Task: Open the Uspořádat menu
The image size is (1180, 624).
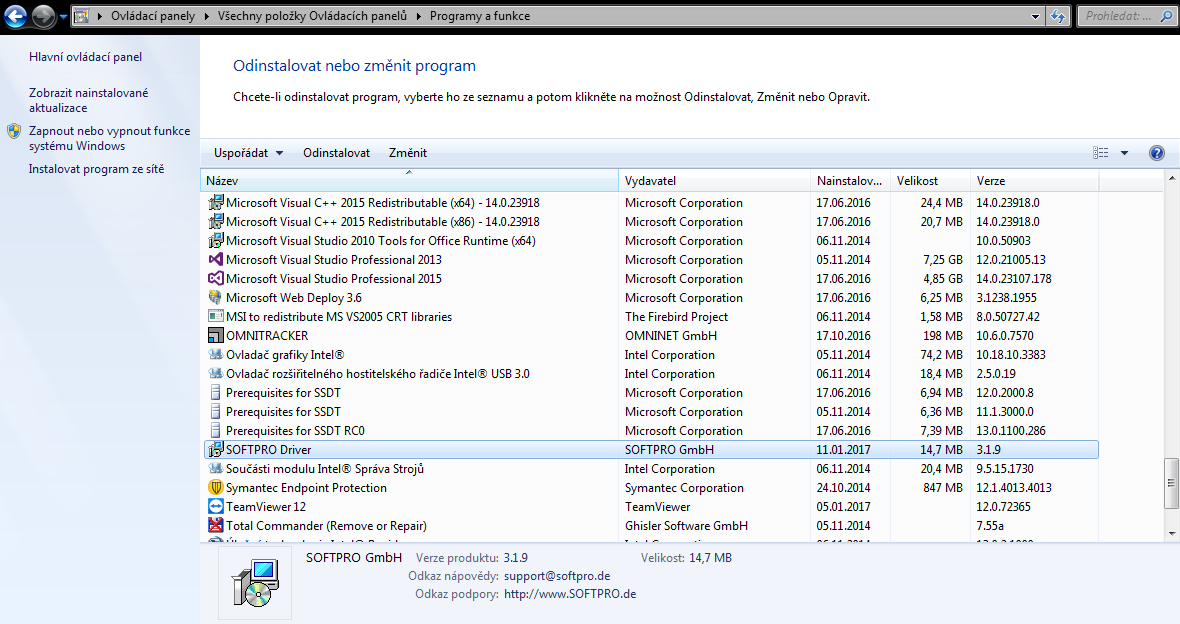Action: coord(248,153)
